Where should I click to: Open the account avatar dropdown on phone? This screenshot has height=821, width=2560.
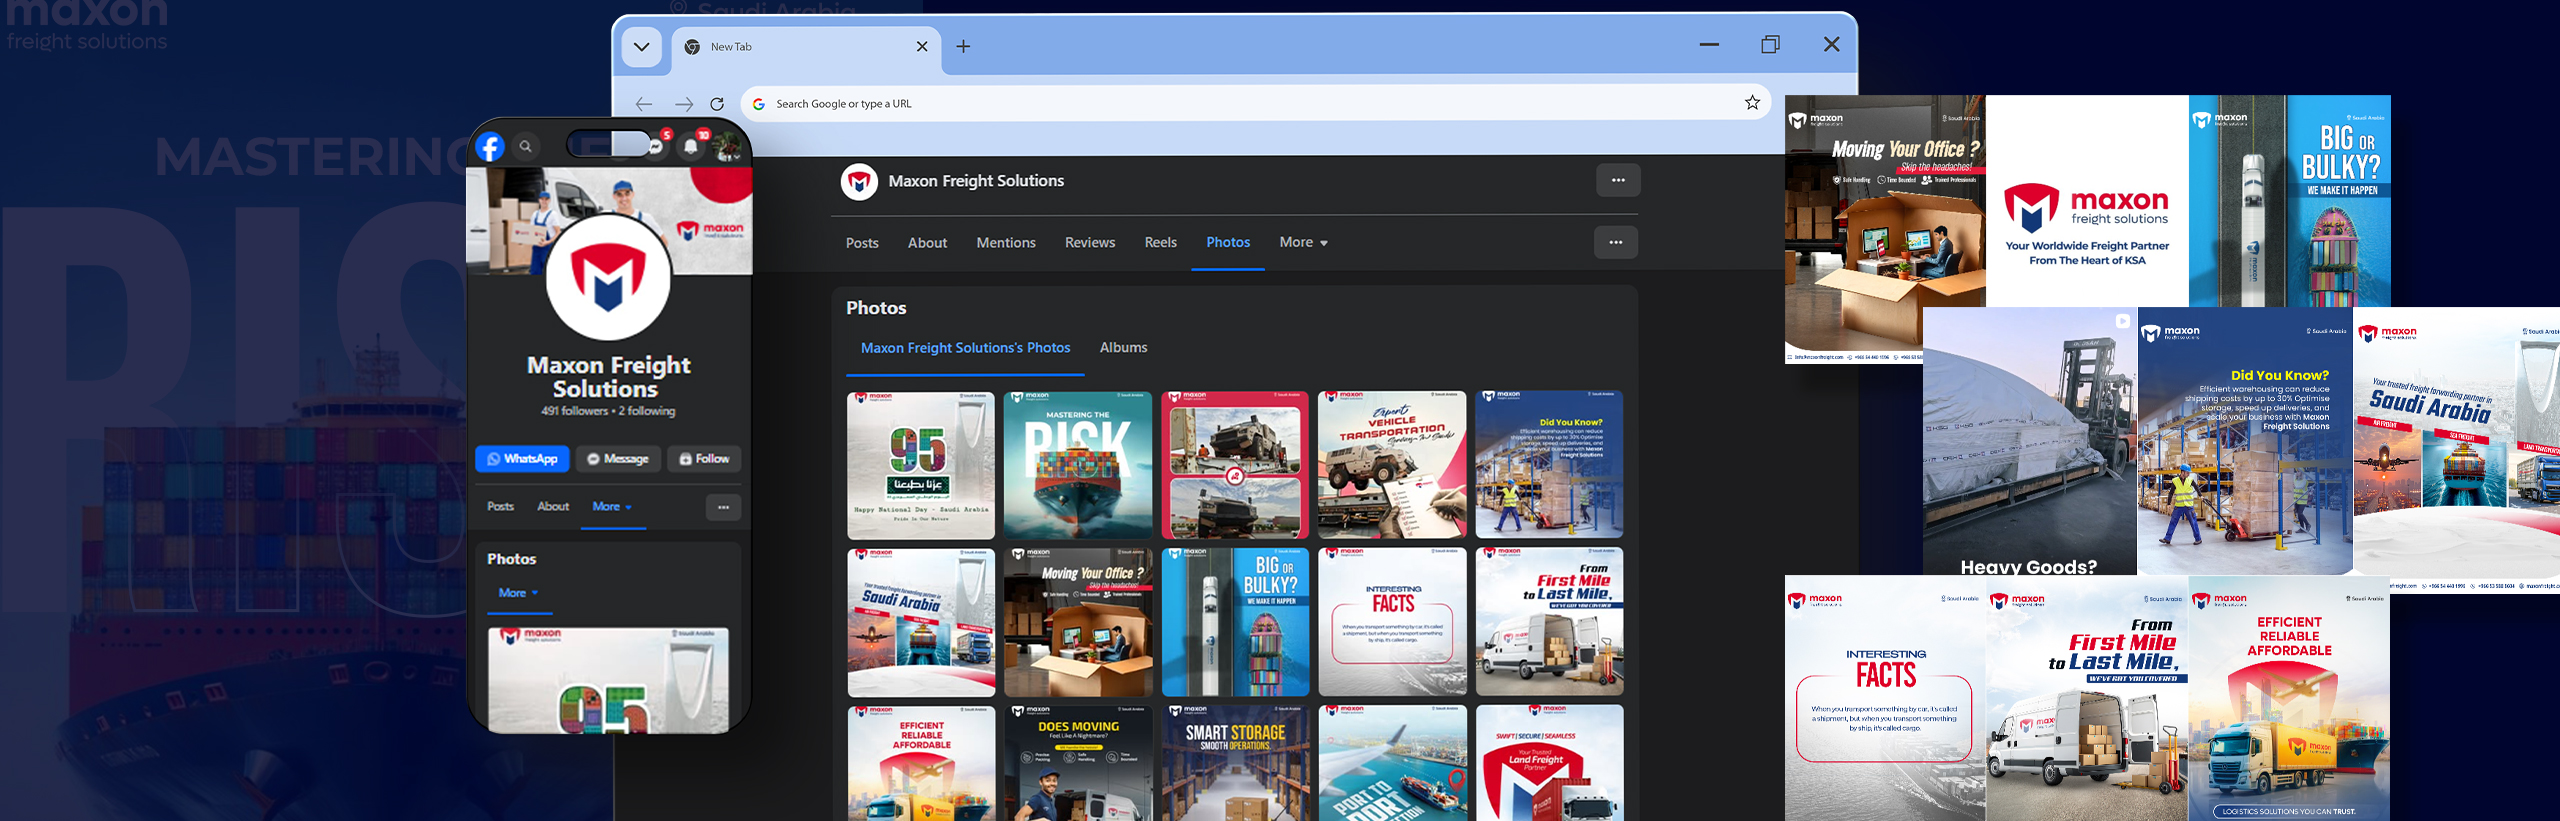727,148
